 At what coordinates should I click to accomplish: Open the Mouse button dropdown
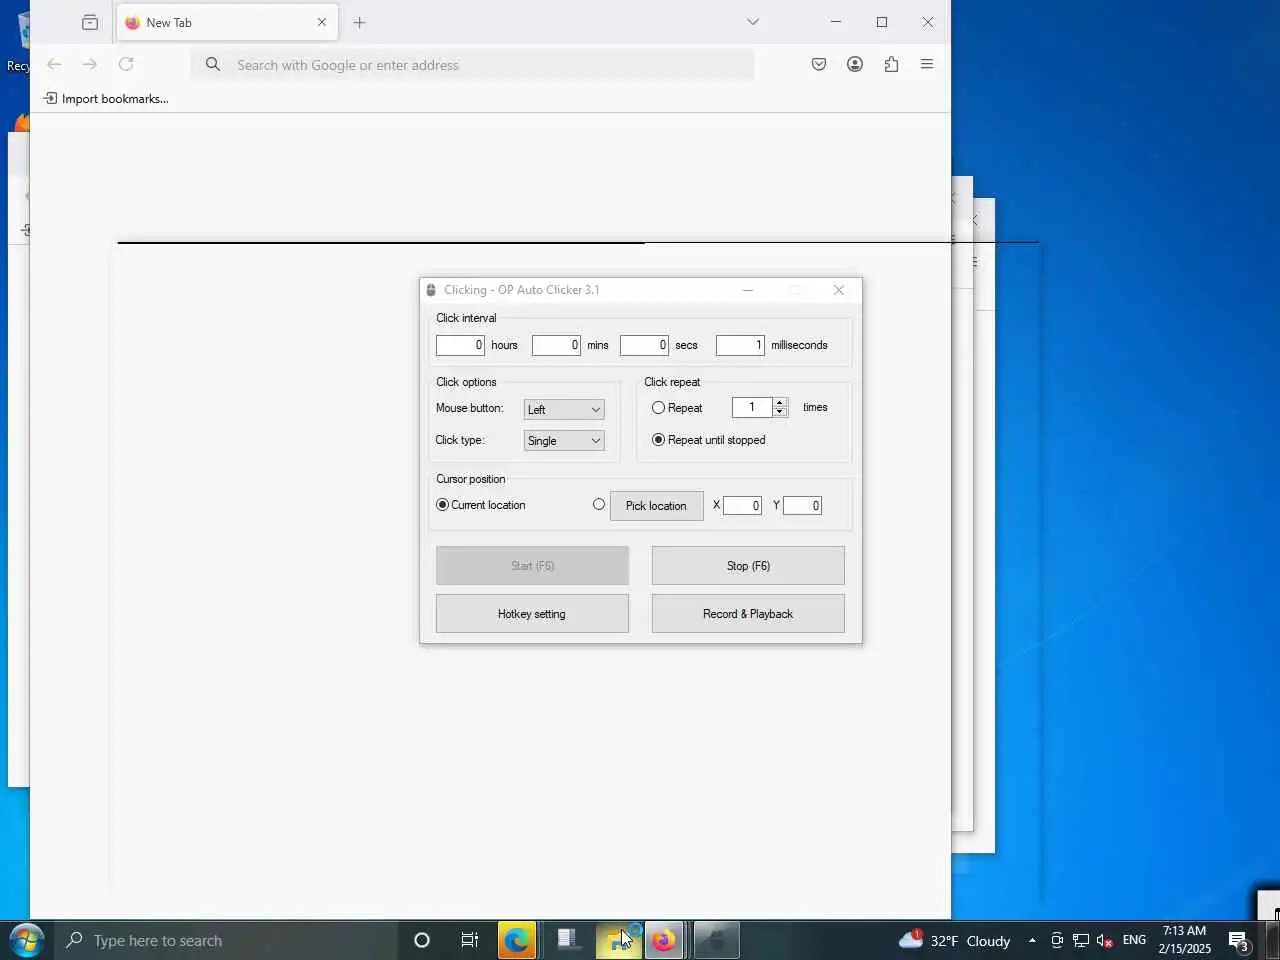click(564, 409)
